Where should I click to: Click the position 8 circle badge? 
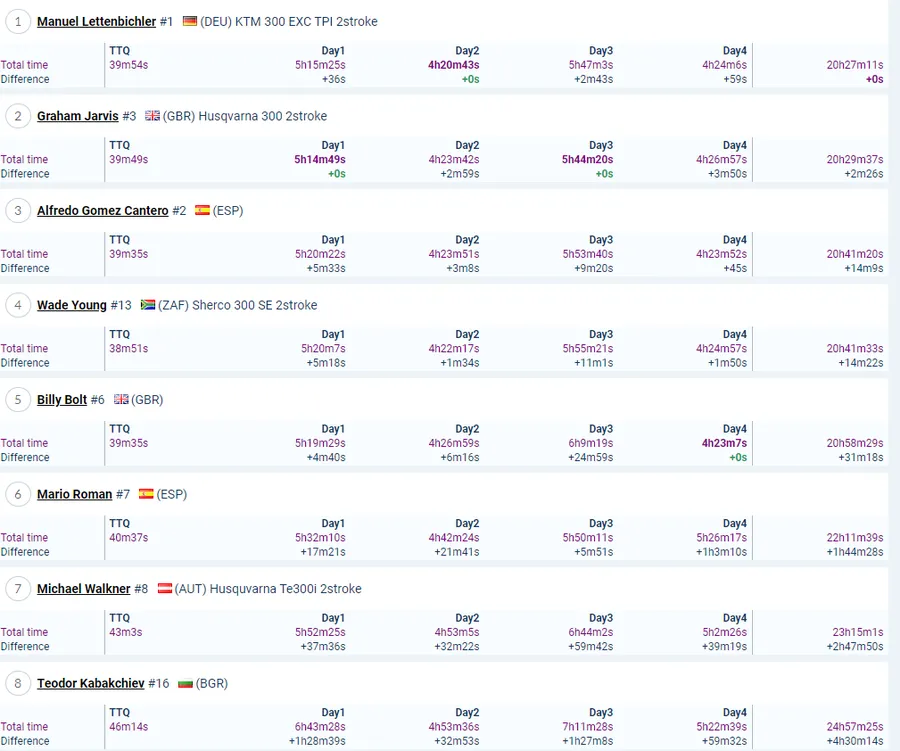point(18,684)
